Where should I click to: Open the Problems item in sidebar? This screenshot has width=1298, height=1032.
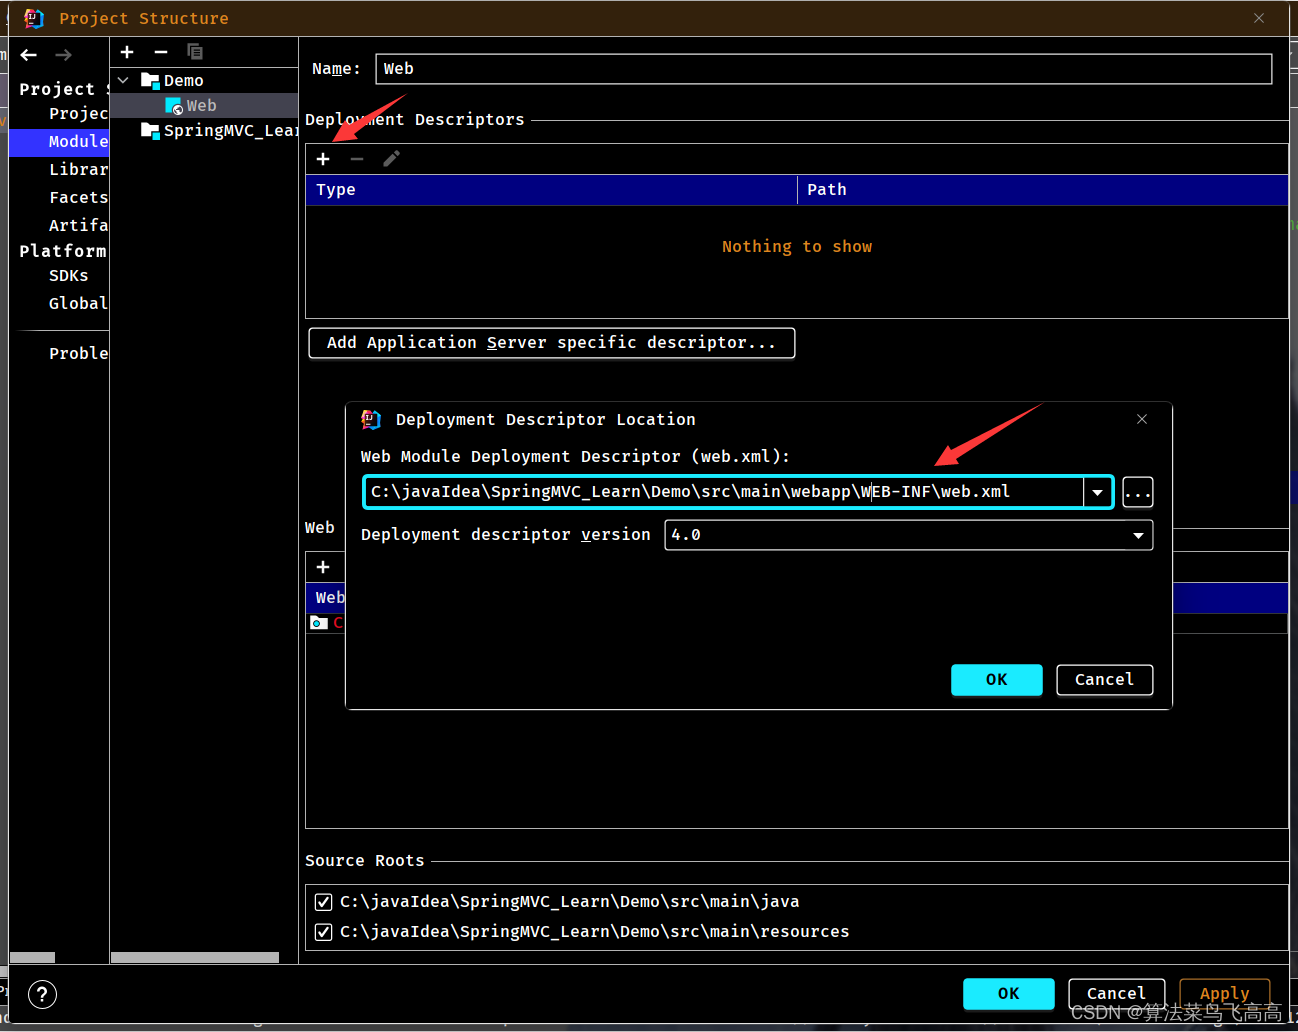tap(78, 354)
